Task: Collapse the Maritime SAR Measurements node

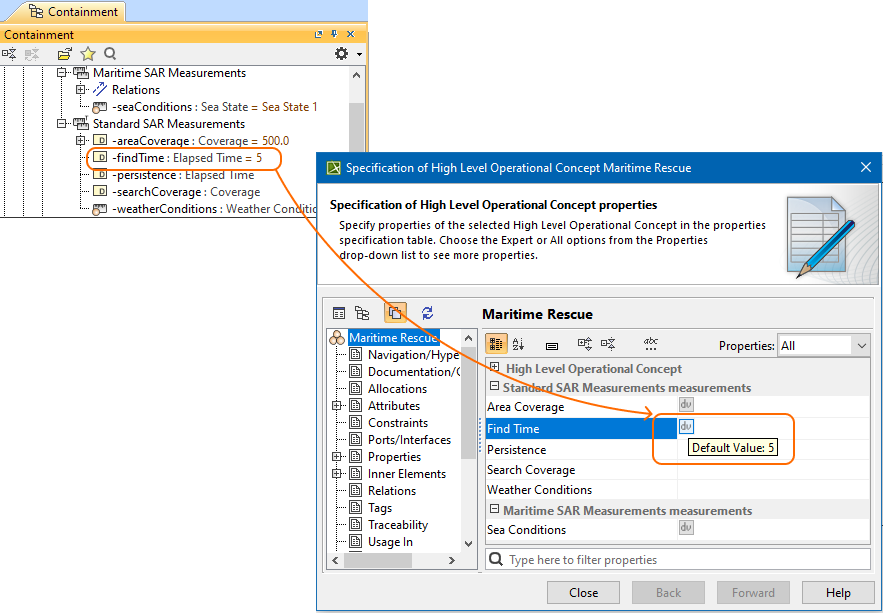Action: [x=61, y=73]
